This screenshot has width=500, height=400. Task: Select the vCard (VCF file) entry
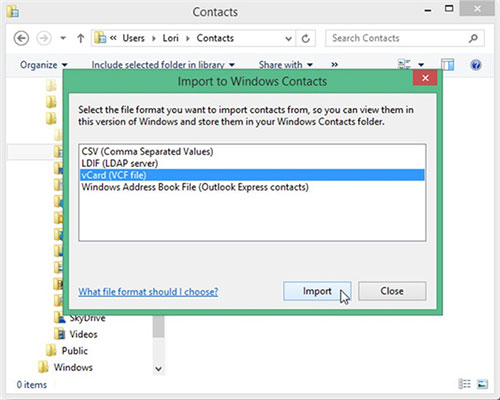(x=252, y=175)
